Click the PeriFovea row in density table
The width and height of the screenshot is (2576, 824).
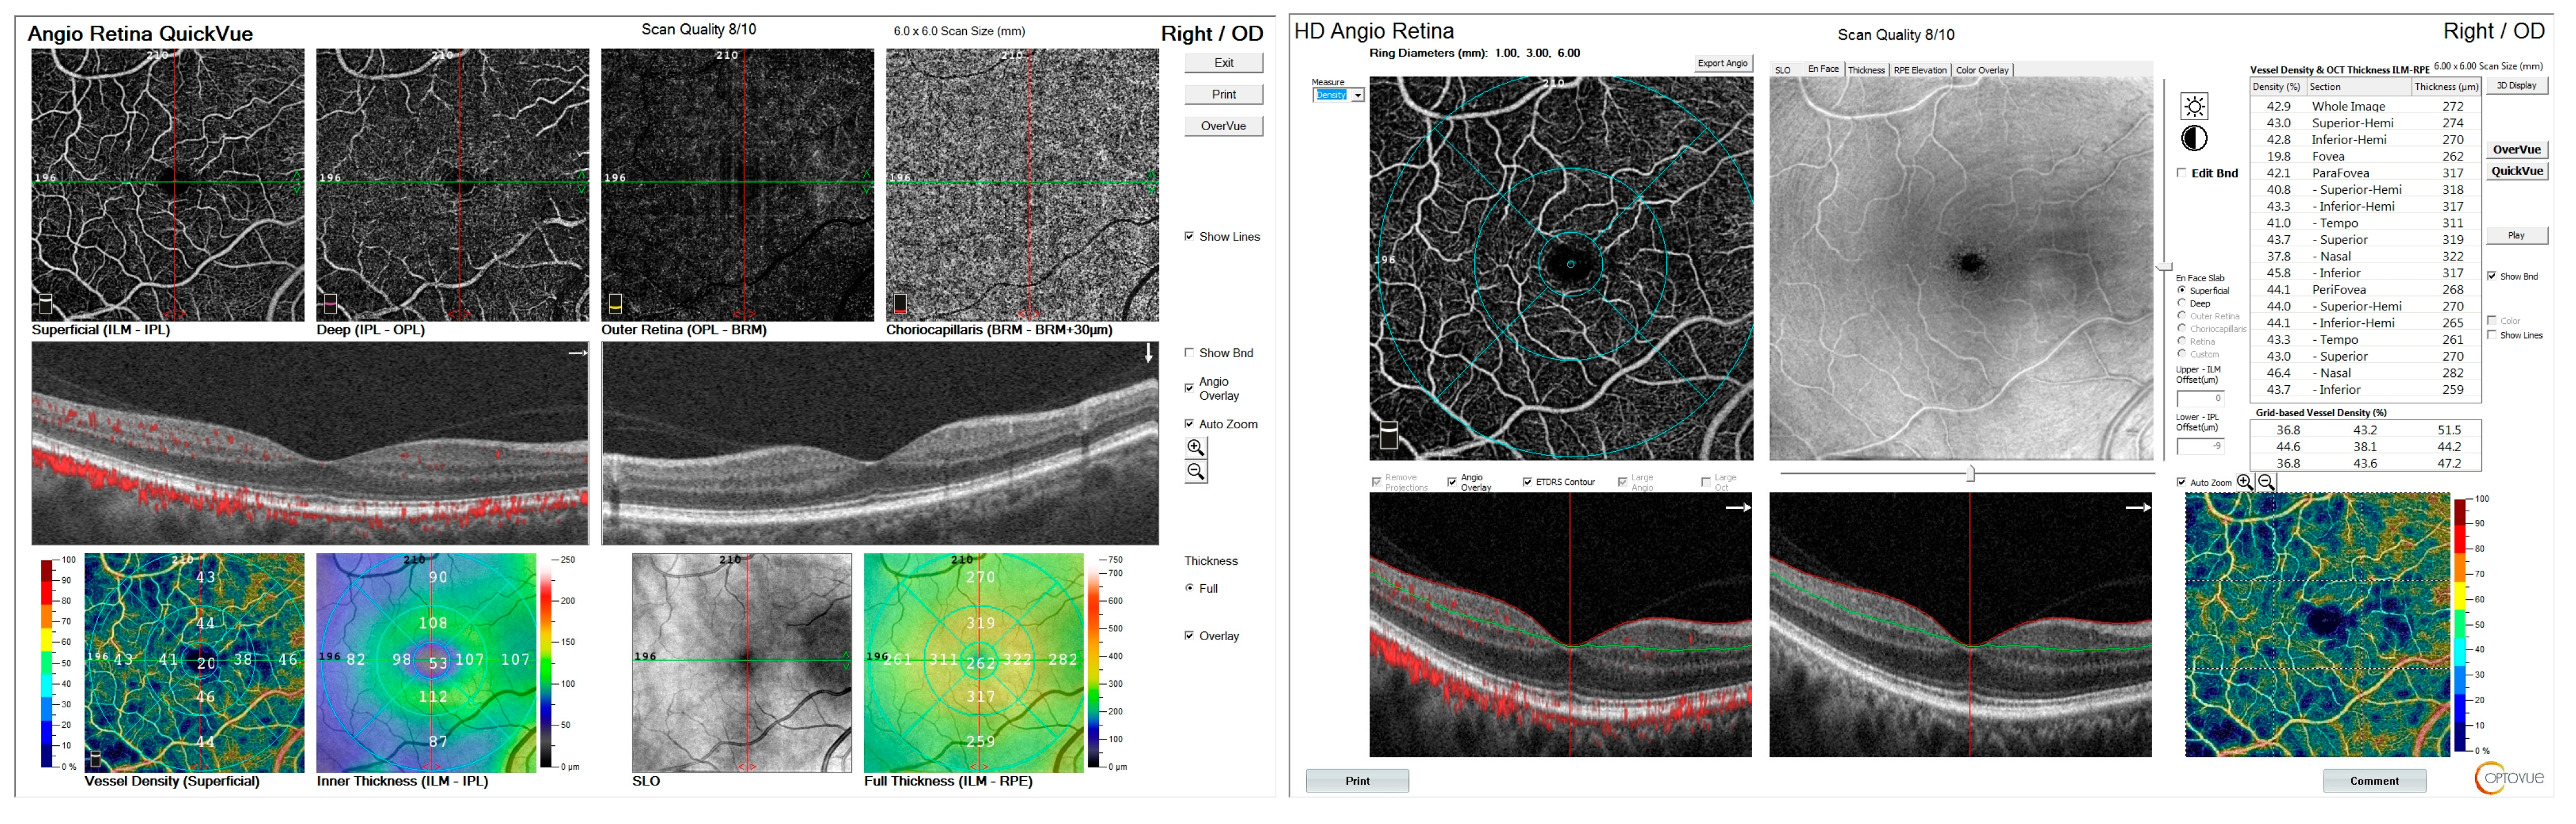(2365, 290)
